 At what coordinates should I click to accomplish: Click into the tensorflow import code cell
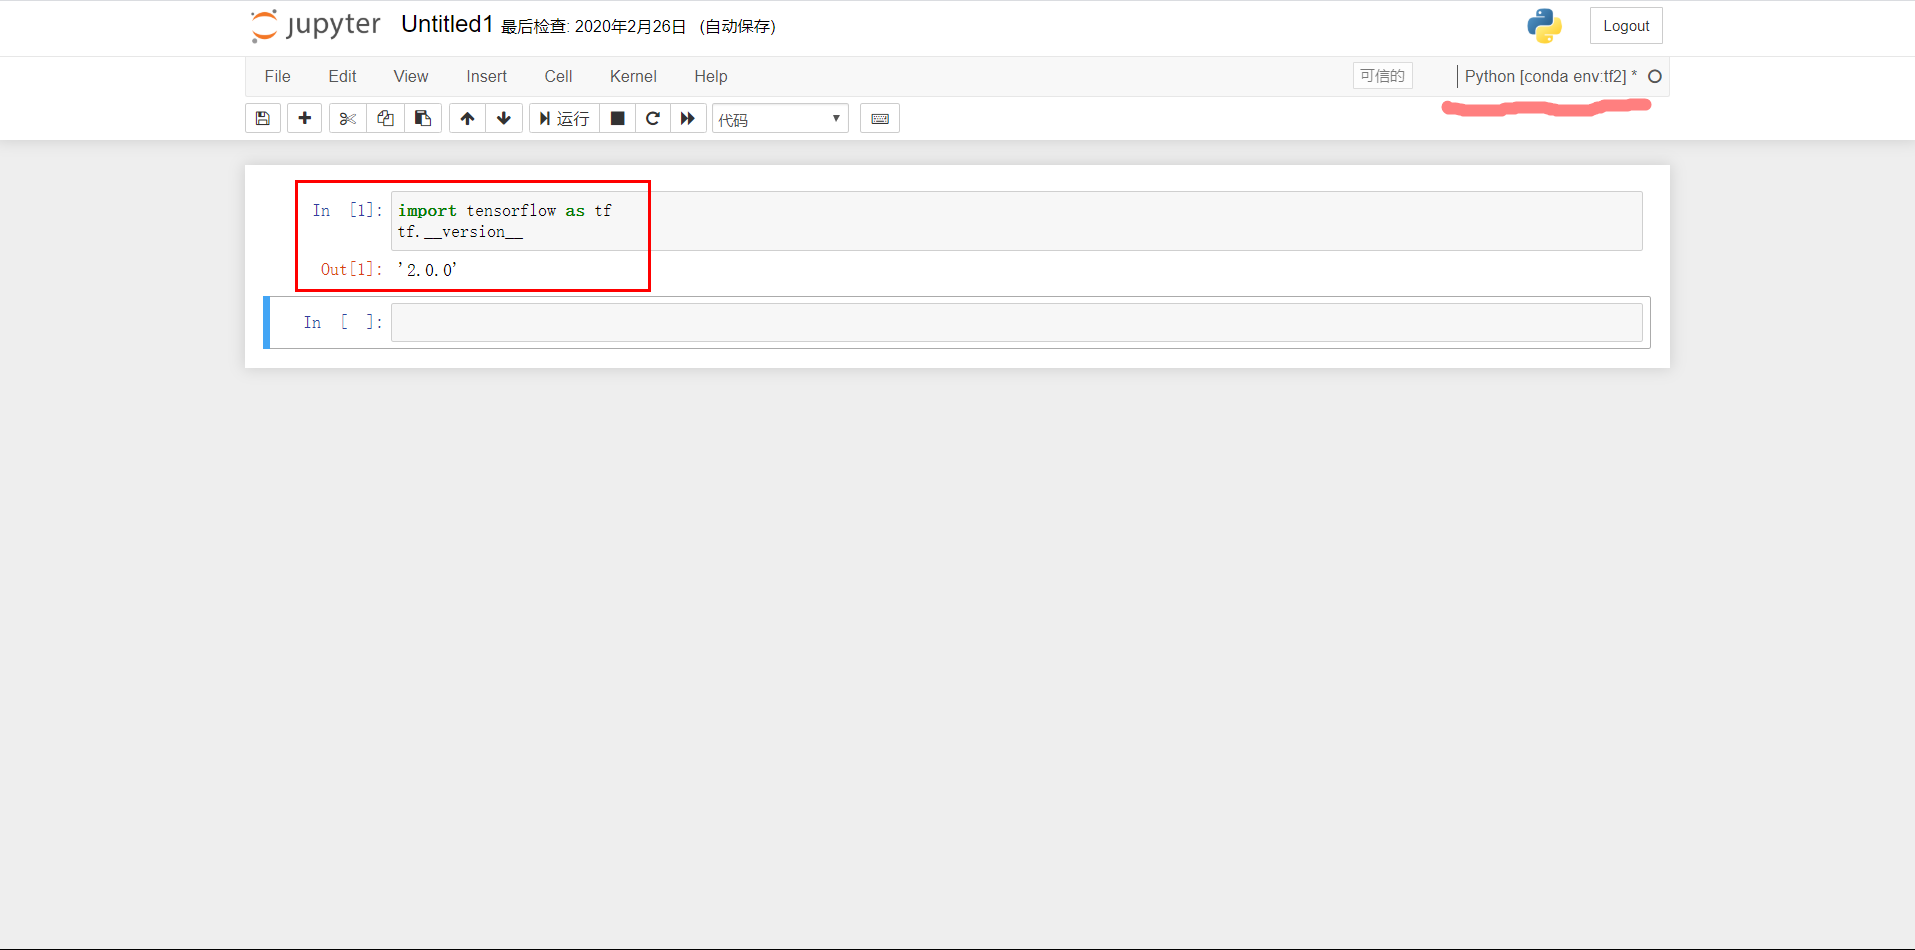(x=1016, y=221)
